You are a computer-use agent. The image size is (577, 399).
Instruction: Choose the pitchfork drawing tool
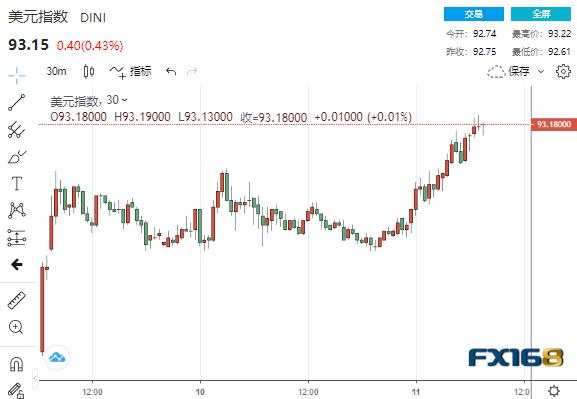pyautogui.click(x=17, y=130)
